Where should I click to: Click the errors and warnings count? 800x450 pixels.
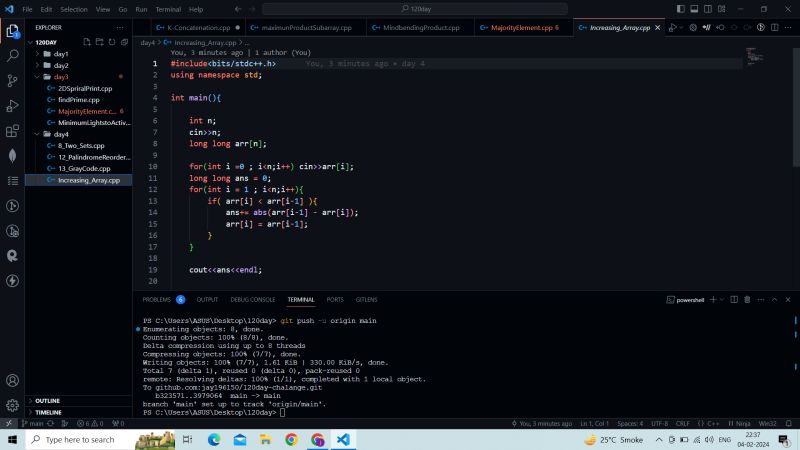tap(90, 423)
